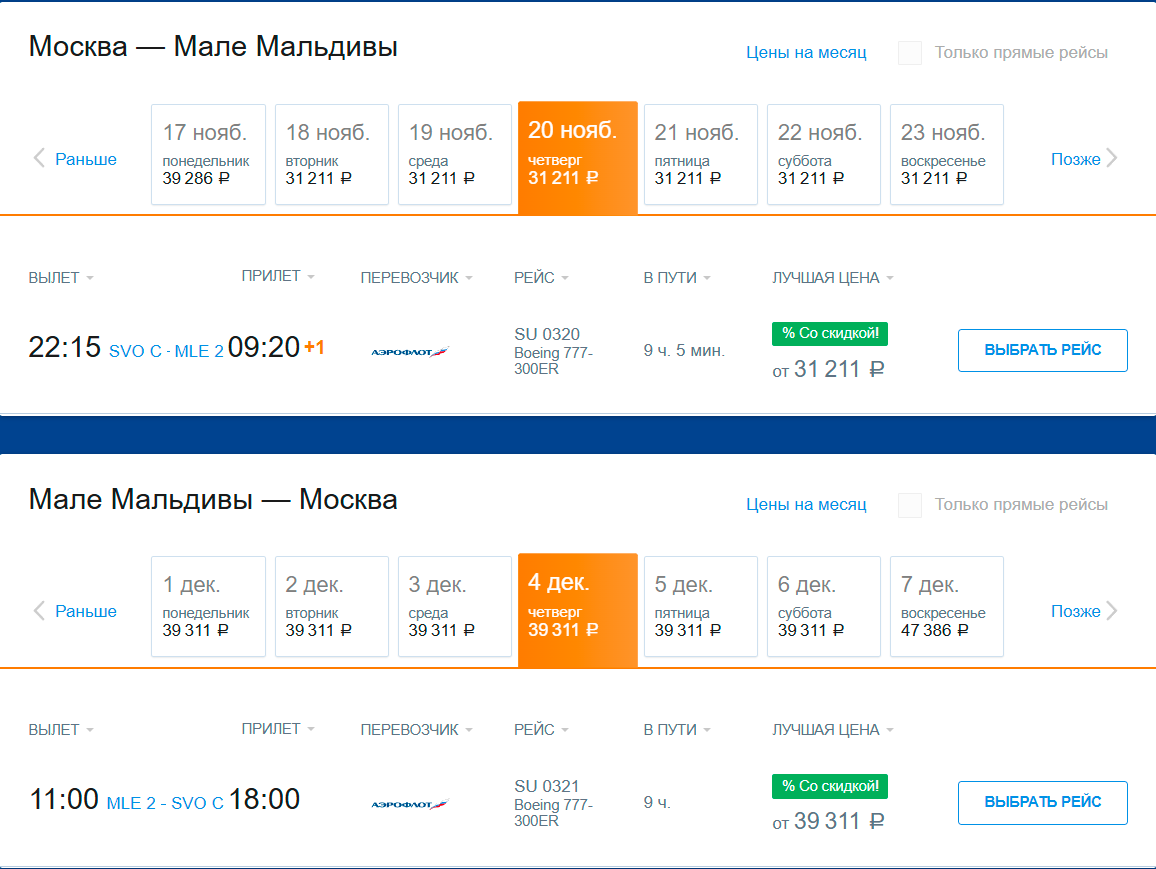Open SVO C - MLE 2 route link
Image resolution: width=1156 pixels, height=869 pixels.
click(166, 351)
